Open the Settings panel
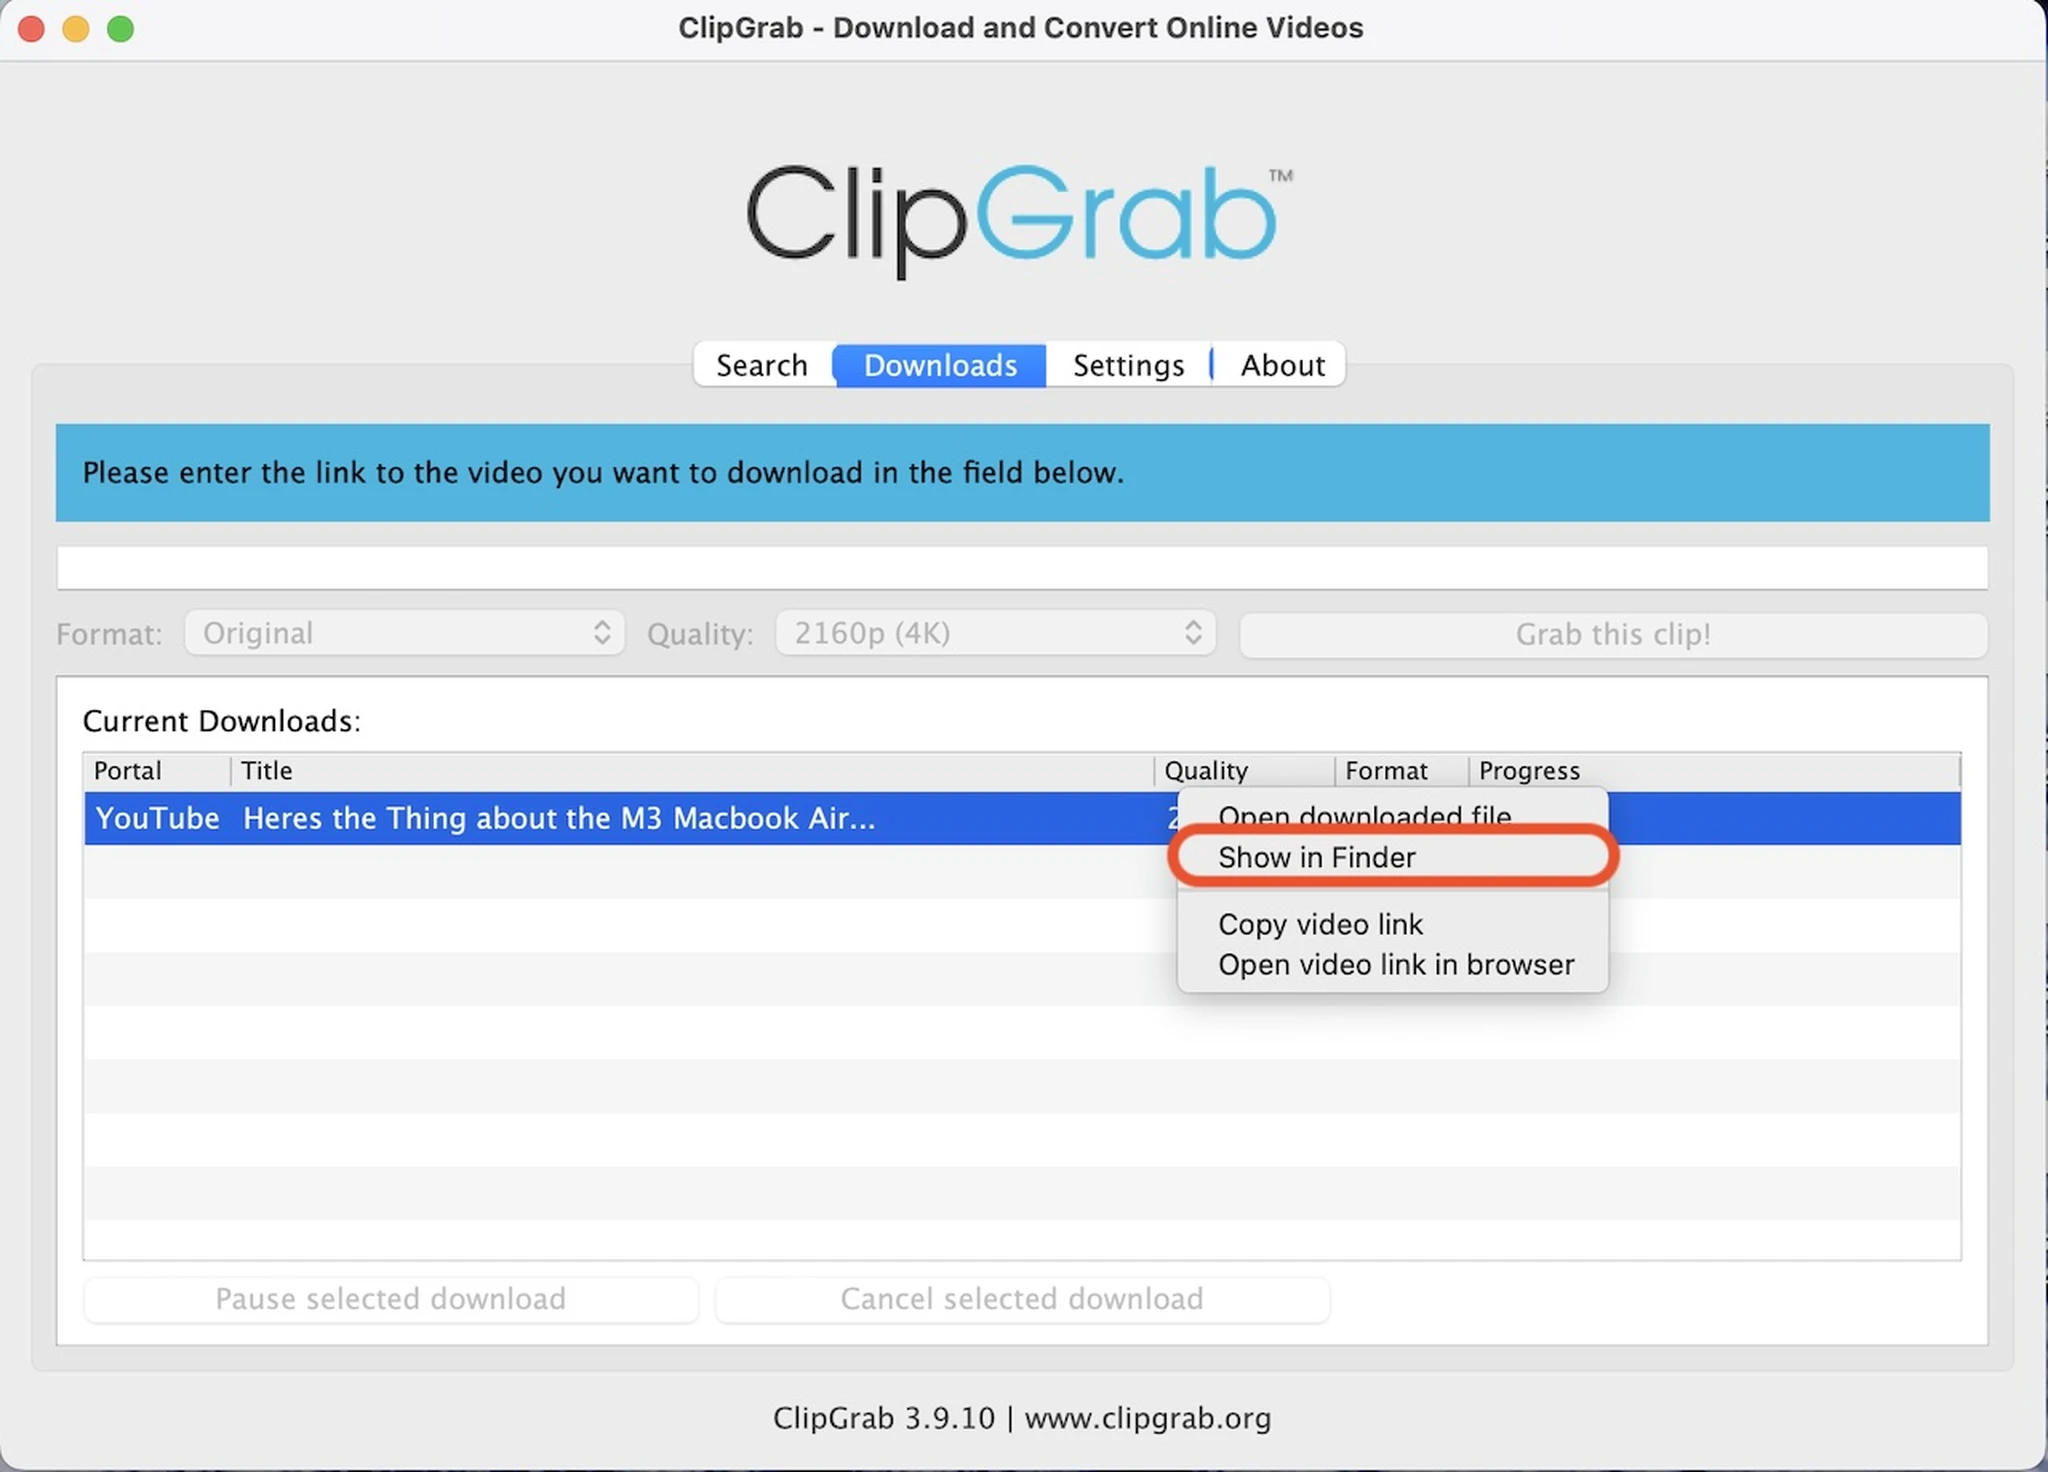Screen dimensions: 2048x1472 click(x=1129, y=364)
